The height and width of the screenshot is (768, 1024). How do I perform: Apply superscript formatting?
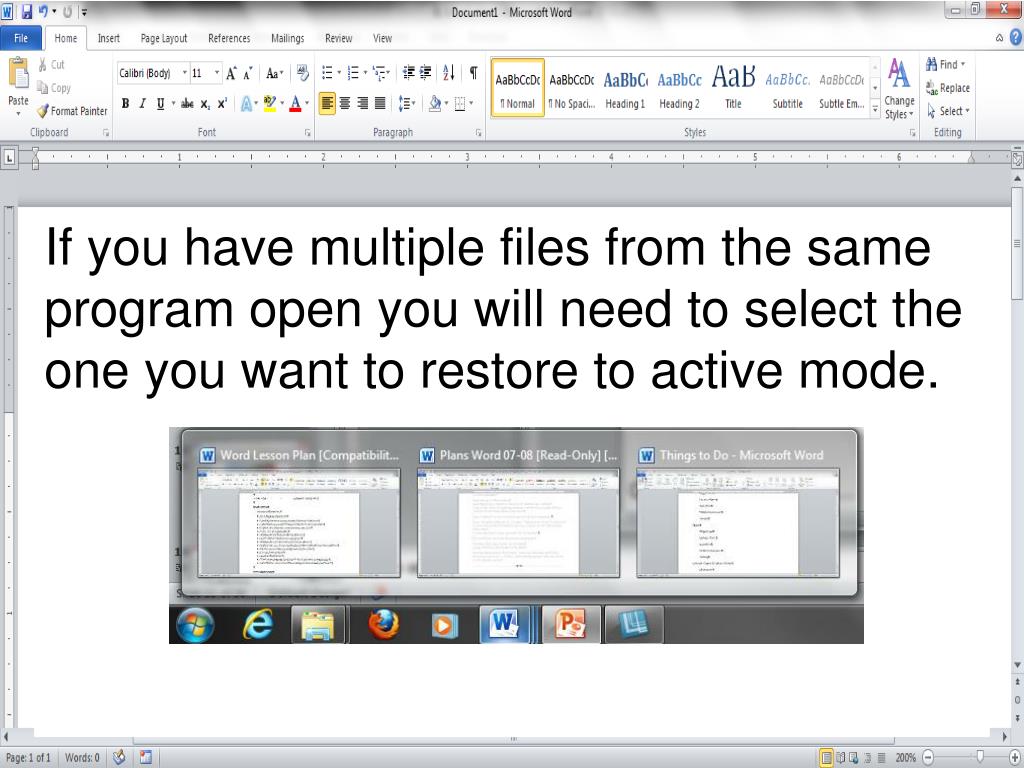pos(222,103)
